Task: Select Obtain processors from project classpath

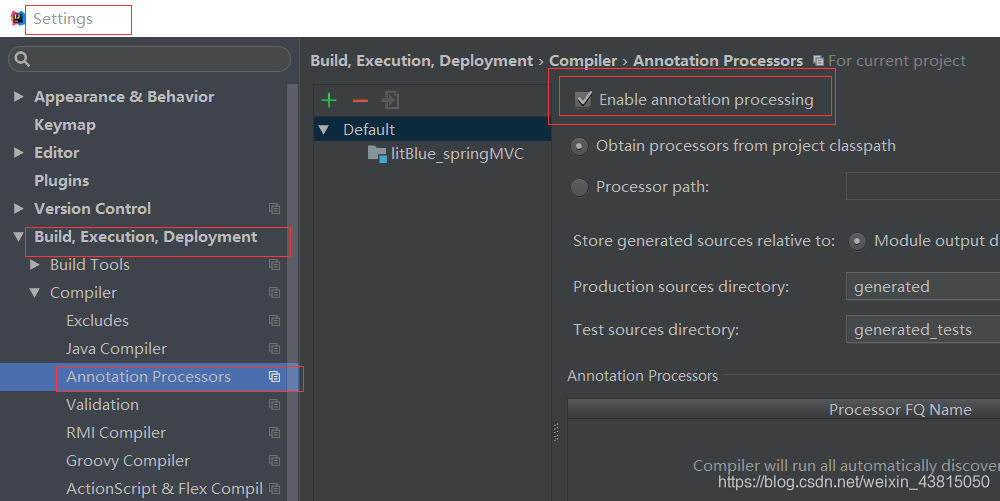Action: (579, 147)
